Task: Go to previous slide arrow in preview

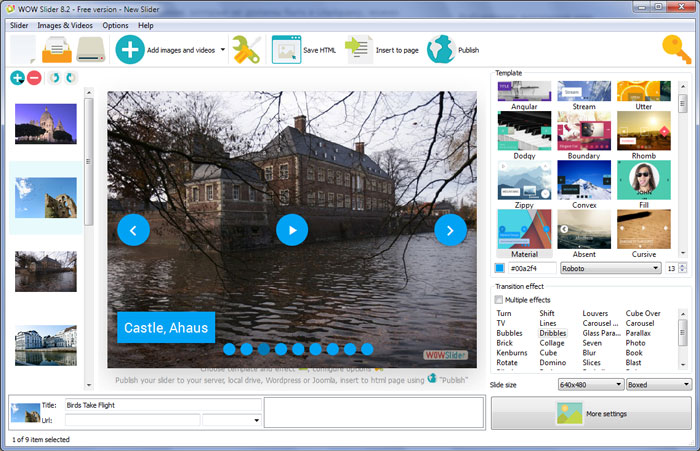Action: [133, 230]
